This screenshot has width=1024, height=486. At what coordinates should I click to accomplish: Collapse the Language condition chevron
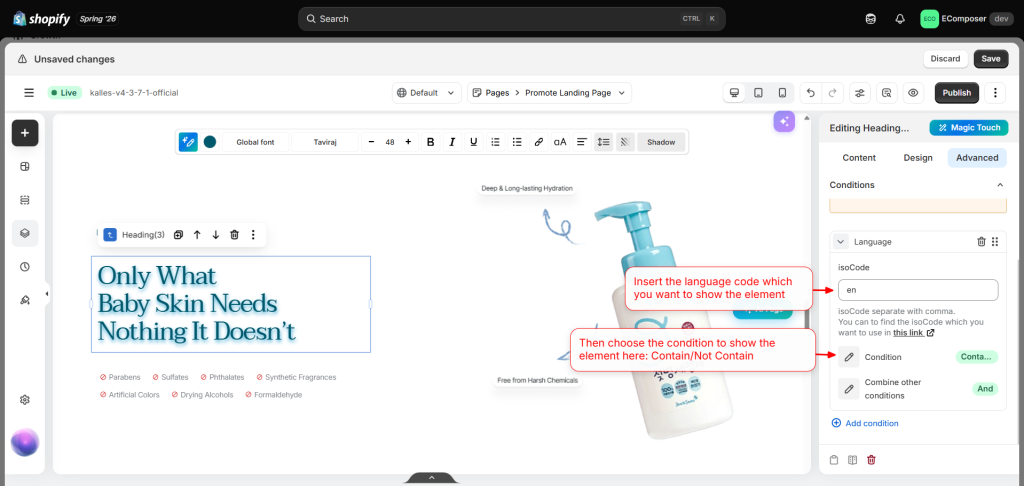tap(840, 242)
